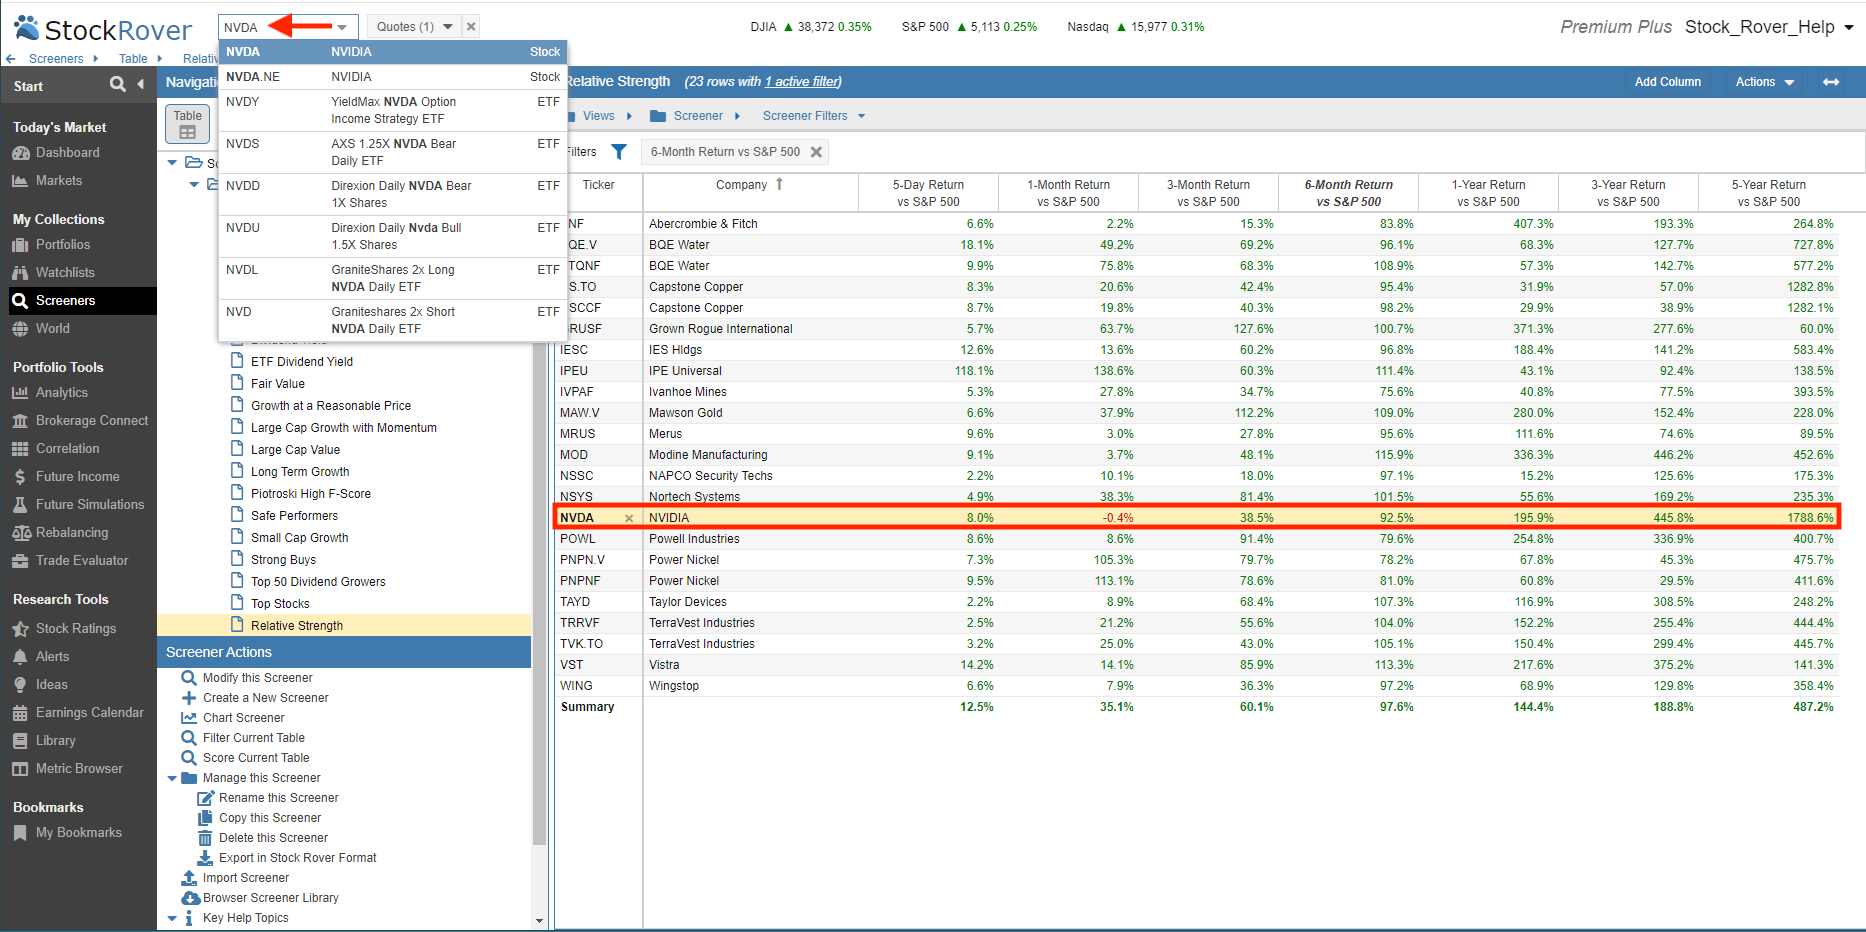The width and height of the screenshot is (1866, 932).
Task: Open Watchlists section
Action: coord(65,273)
